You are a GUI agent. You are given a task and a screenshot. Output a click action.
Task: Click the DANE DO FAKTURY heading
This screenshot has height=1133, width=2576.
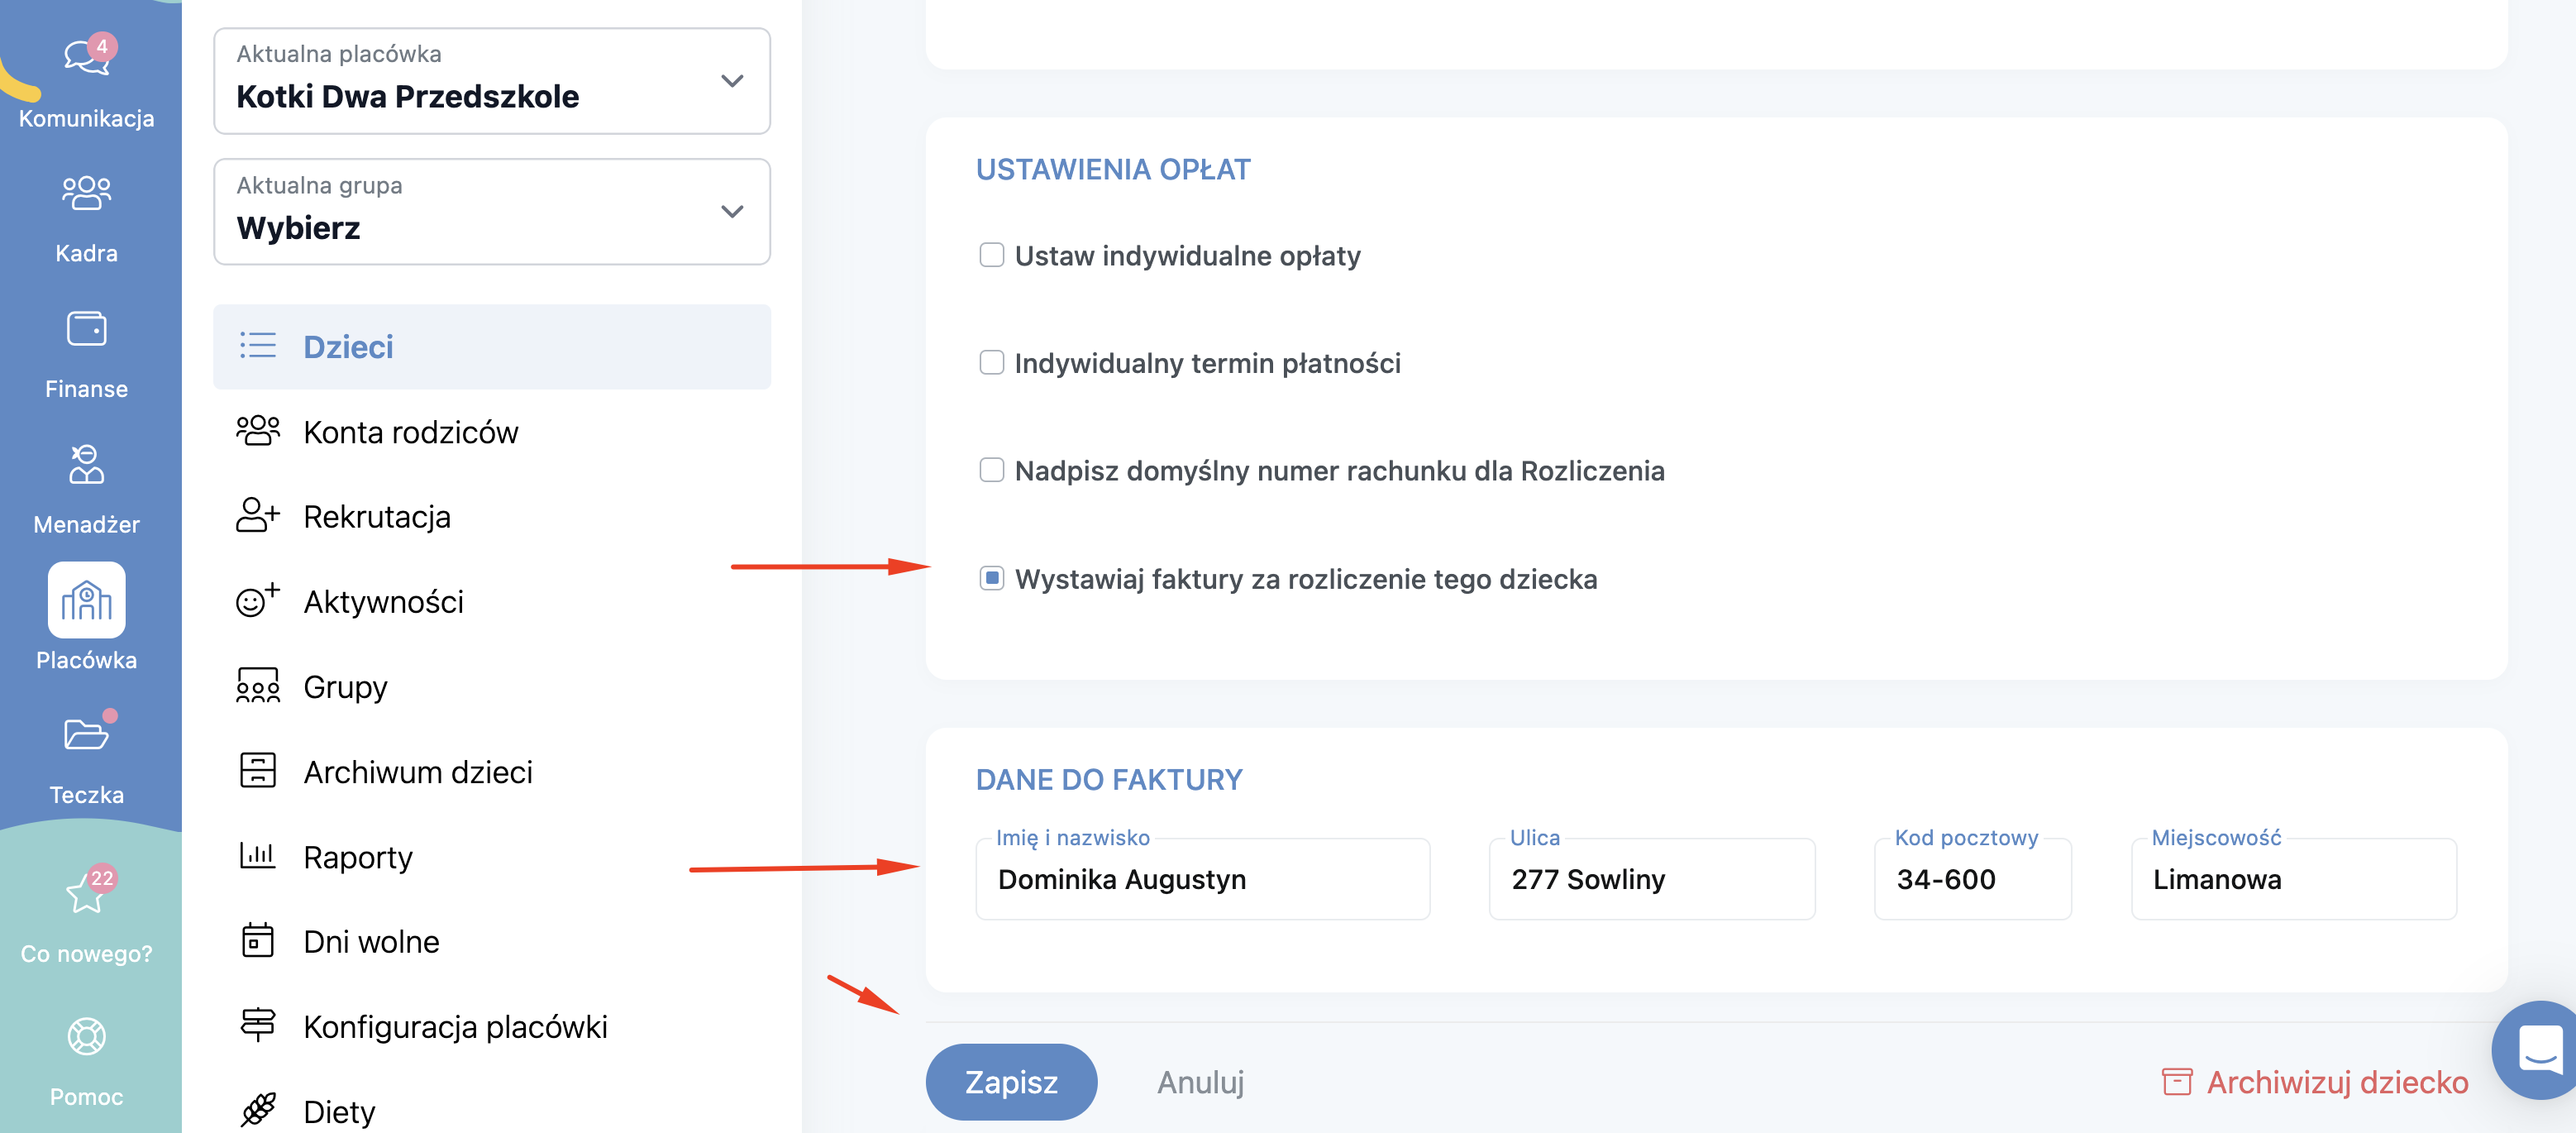click(x=1109, y=779)
